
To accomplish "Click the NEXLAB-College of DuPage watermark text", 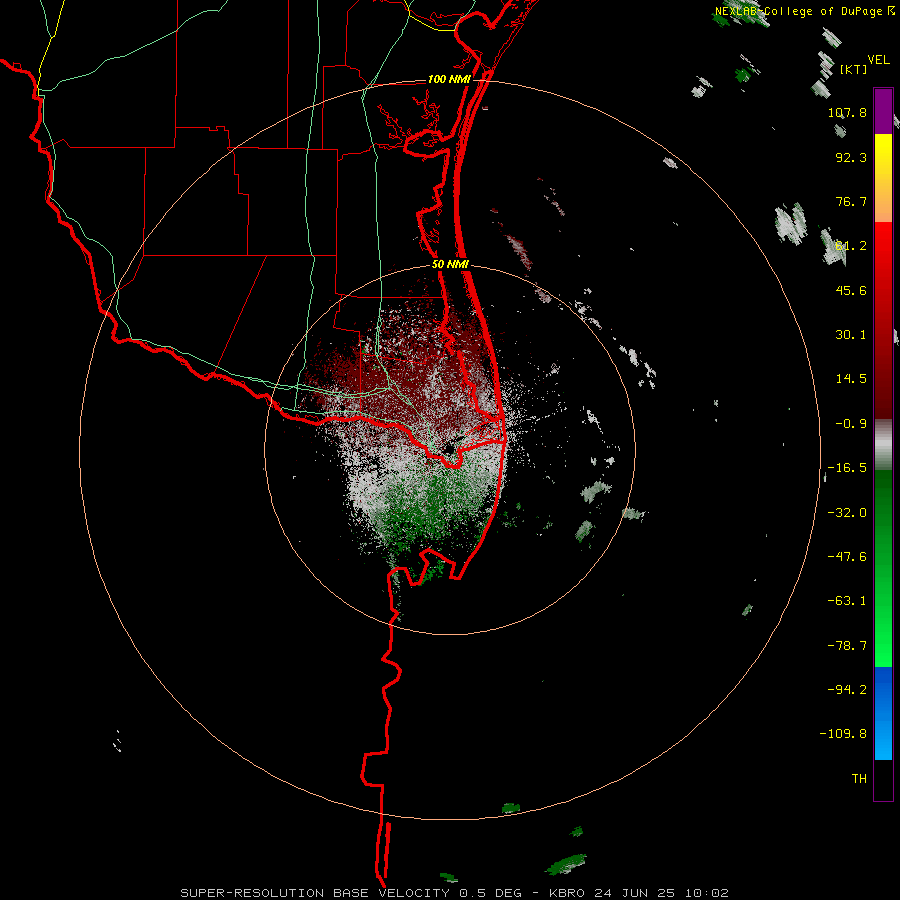I will click(x=798, y=11).
